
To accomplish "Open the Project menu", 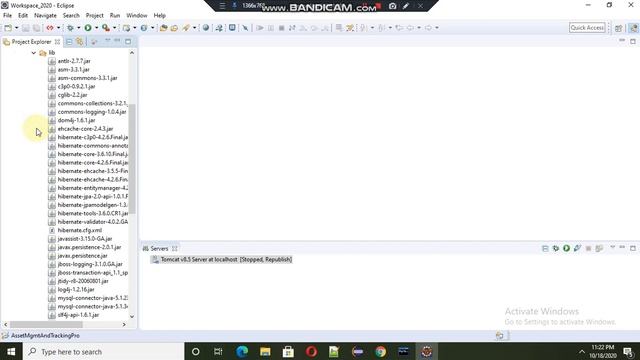I will 94,16.
